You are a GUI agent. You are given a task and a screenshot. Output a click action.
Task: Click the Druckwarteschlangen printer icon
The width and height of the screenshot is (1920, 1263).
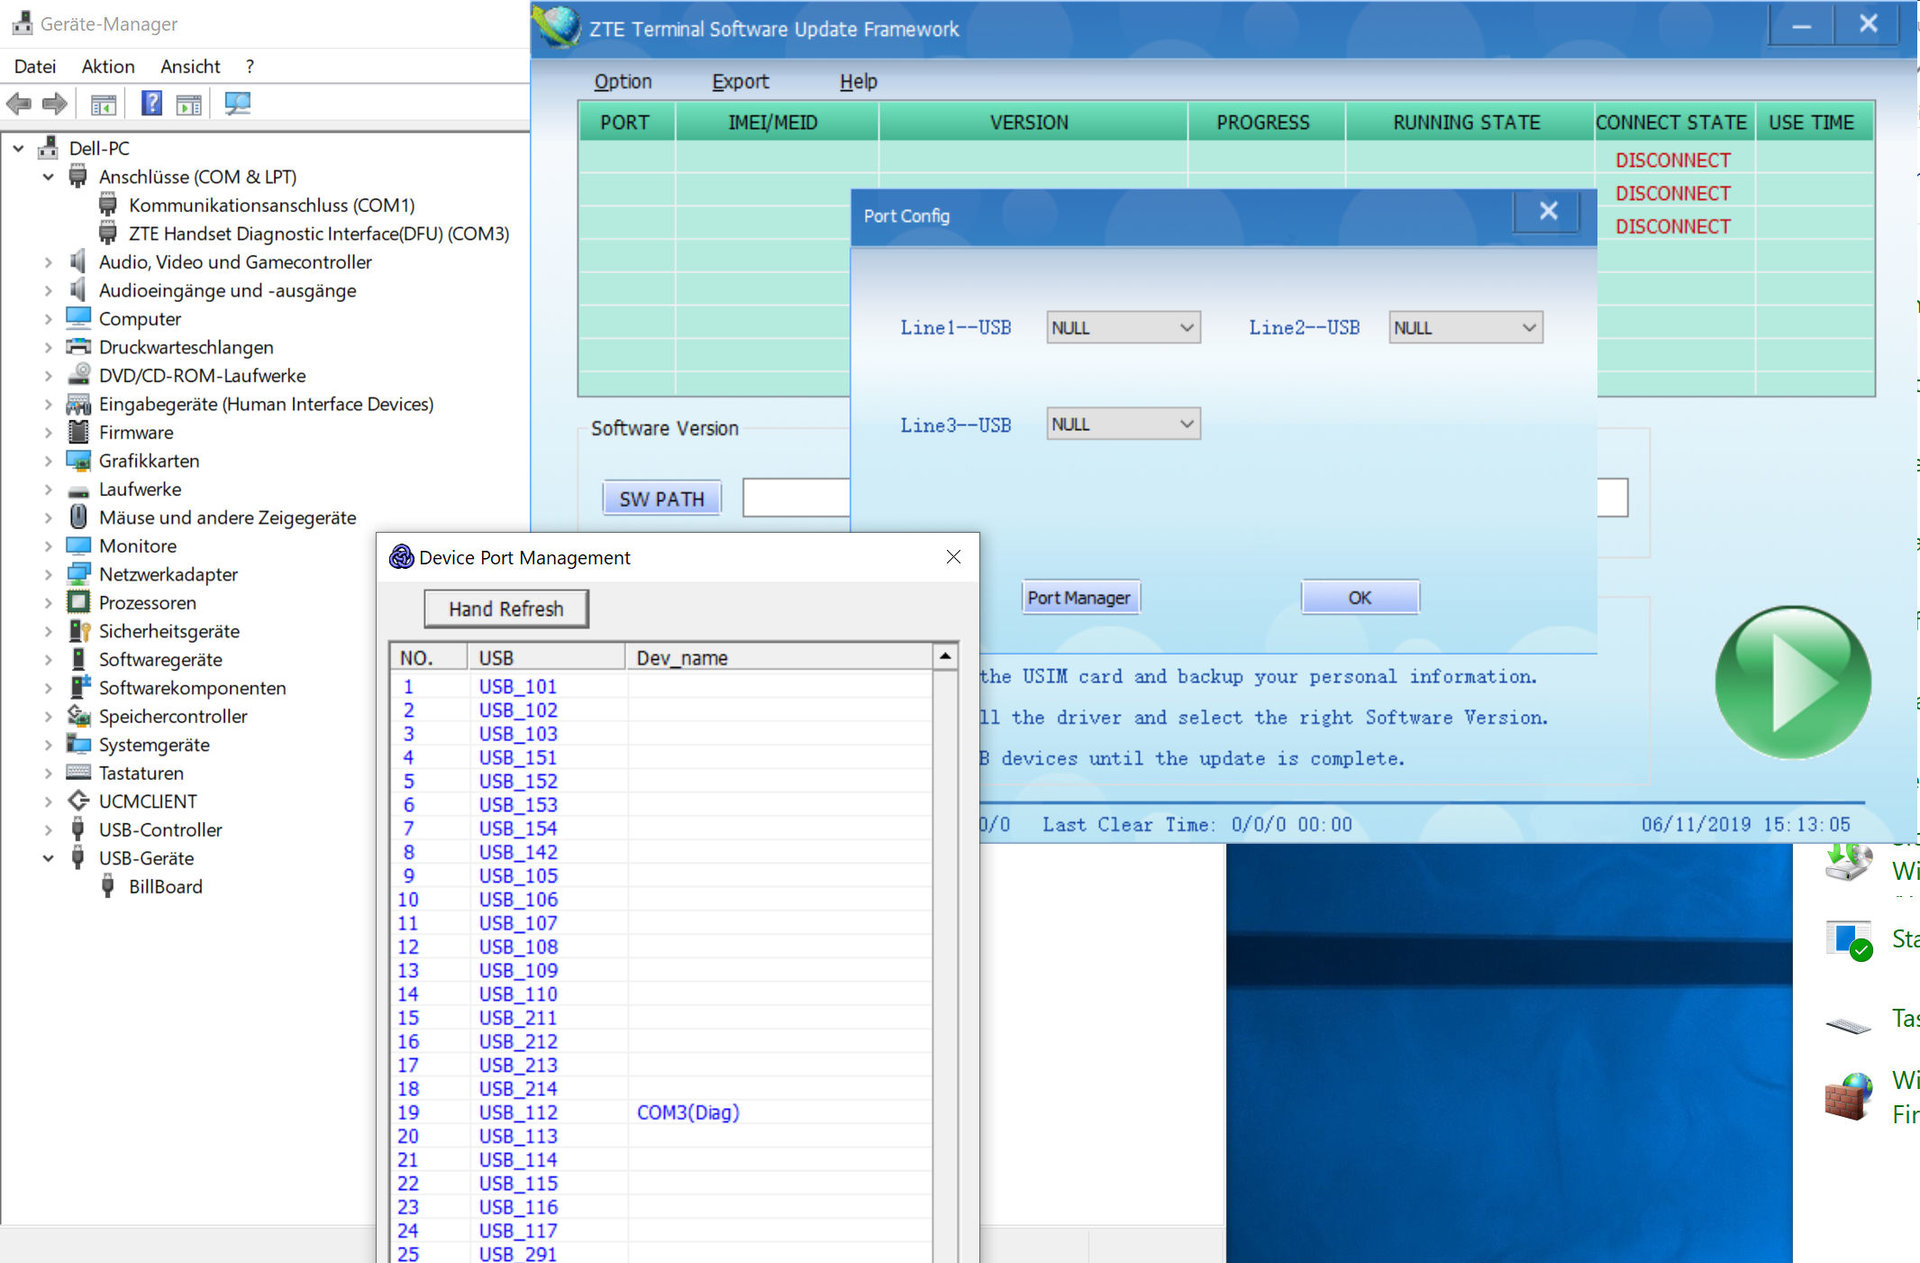tap(78, 347)
